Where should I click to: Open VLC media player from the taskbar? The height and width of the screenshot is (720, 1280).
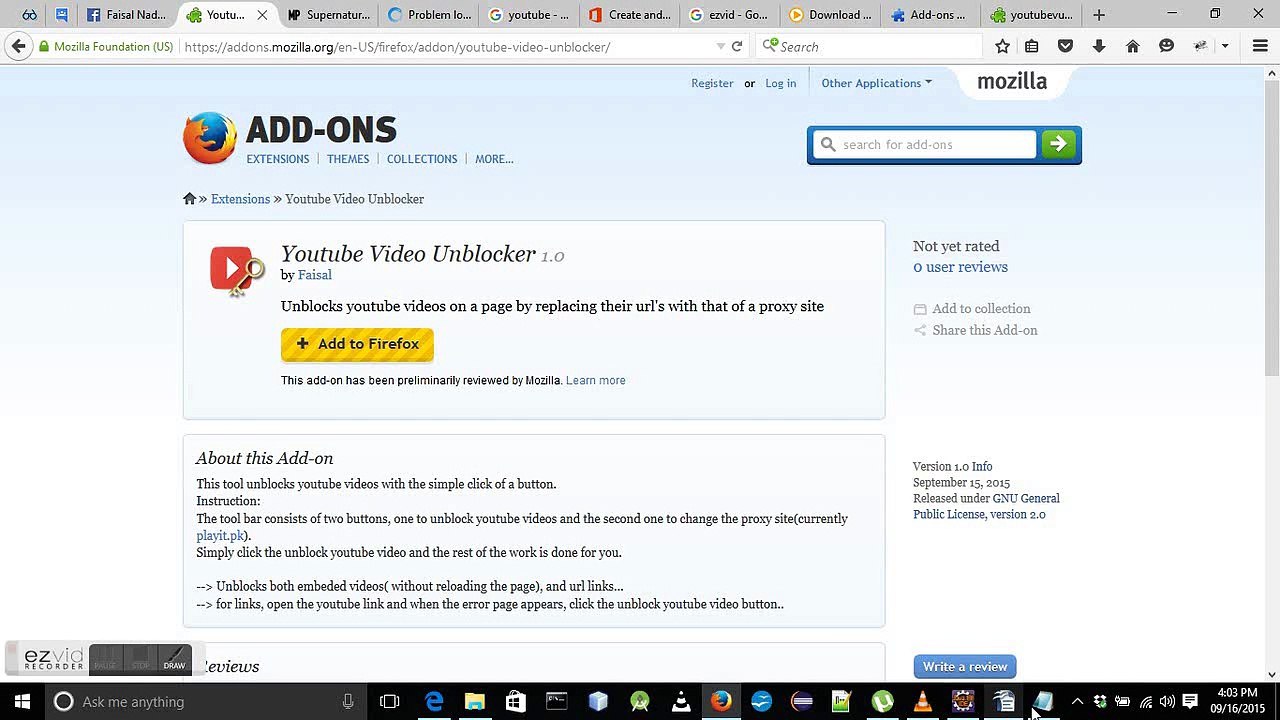[923, 701]
